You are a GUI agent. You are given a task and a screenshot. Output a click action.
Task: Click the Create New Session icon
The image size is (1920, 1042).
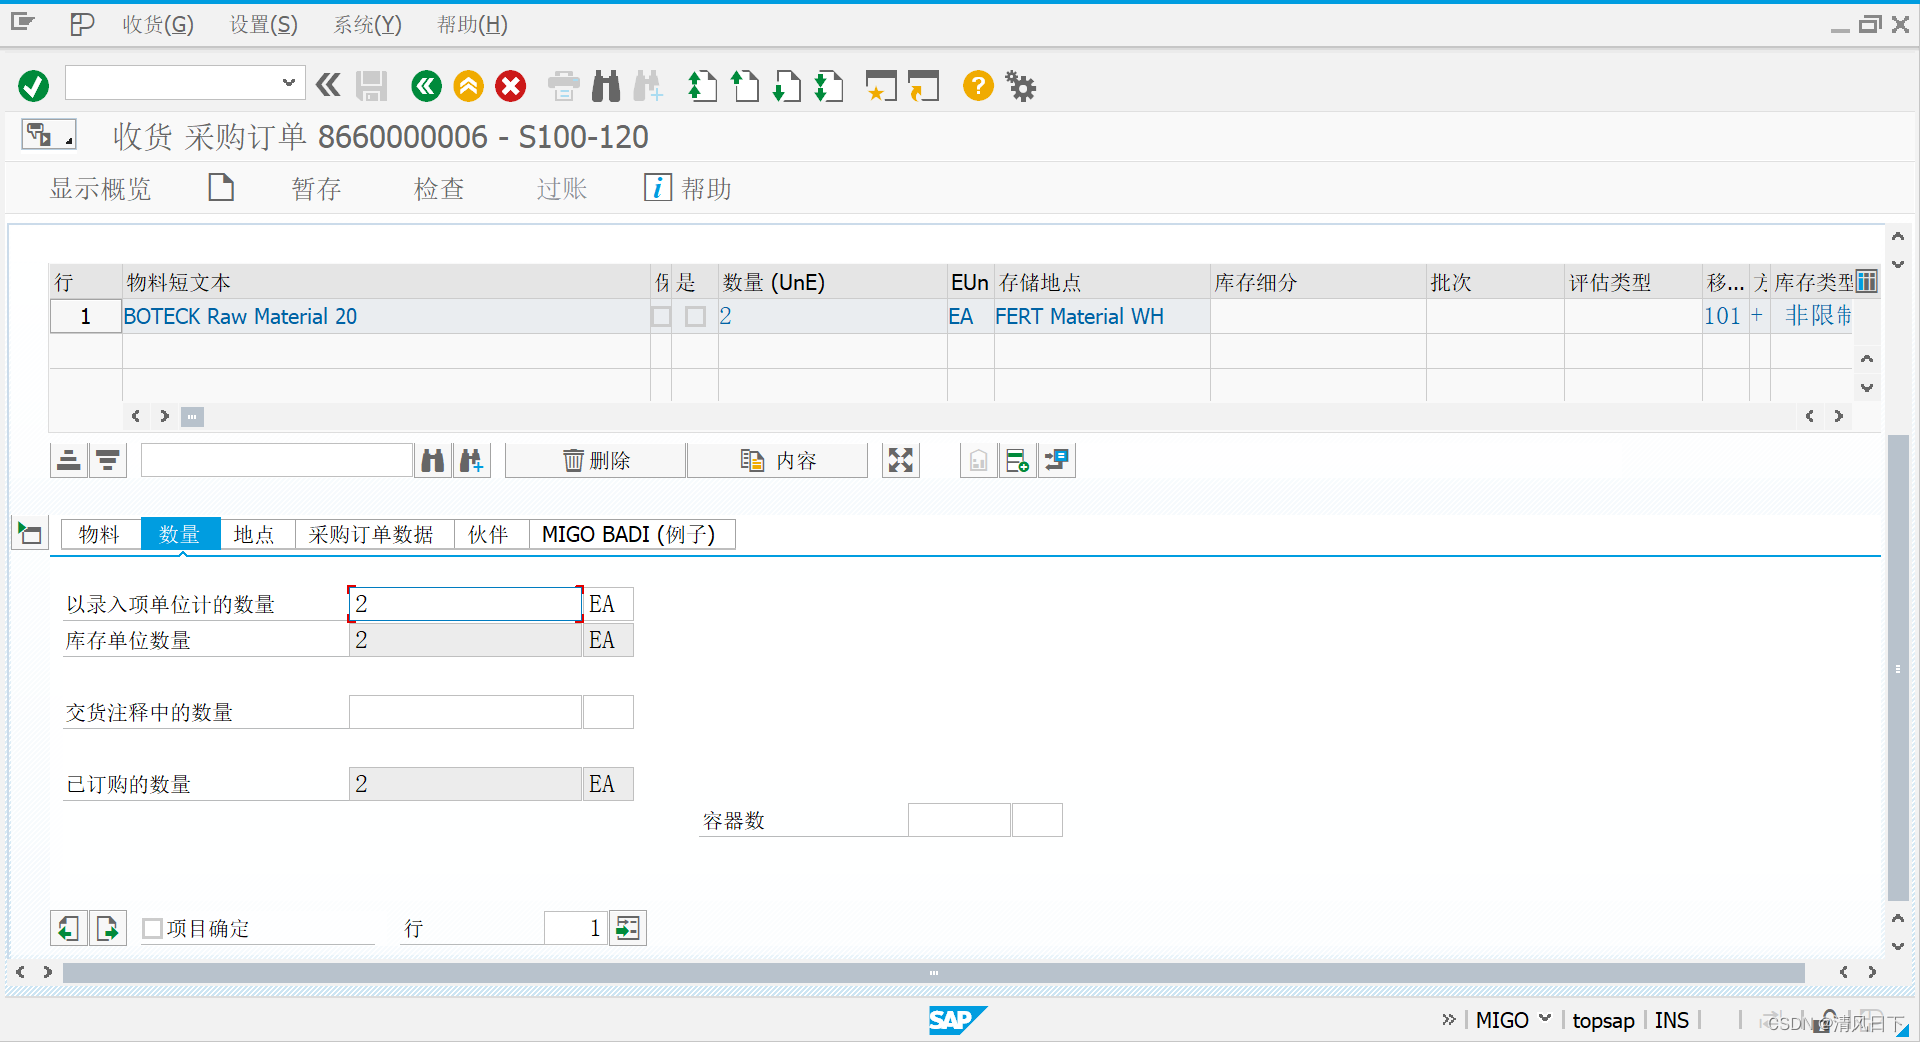tap(880, 86)
